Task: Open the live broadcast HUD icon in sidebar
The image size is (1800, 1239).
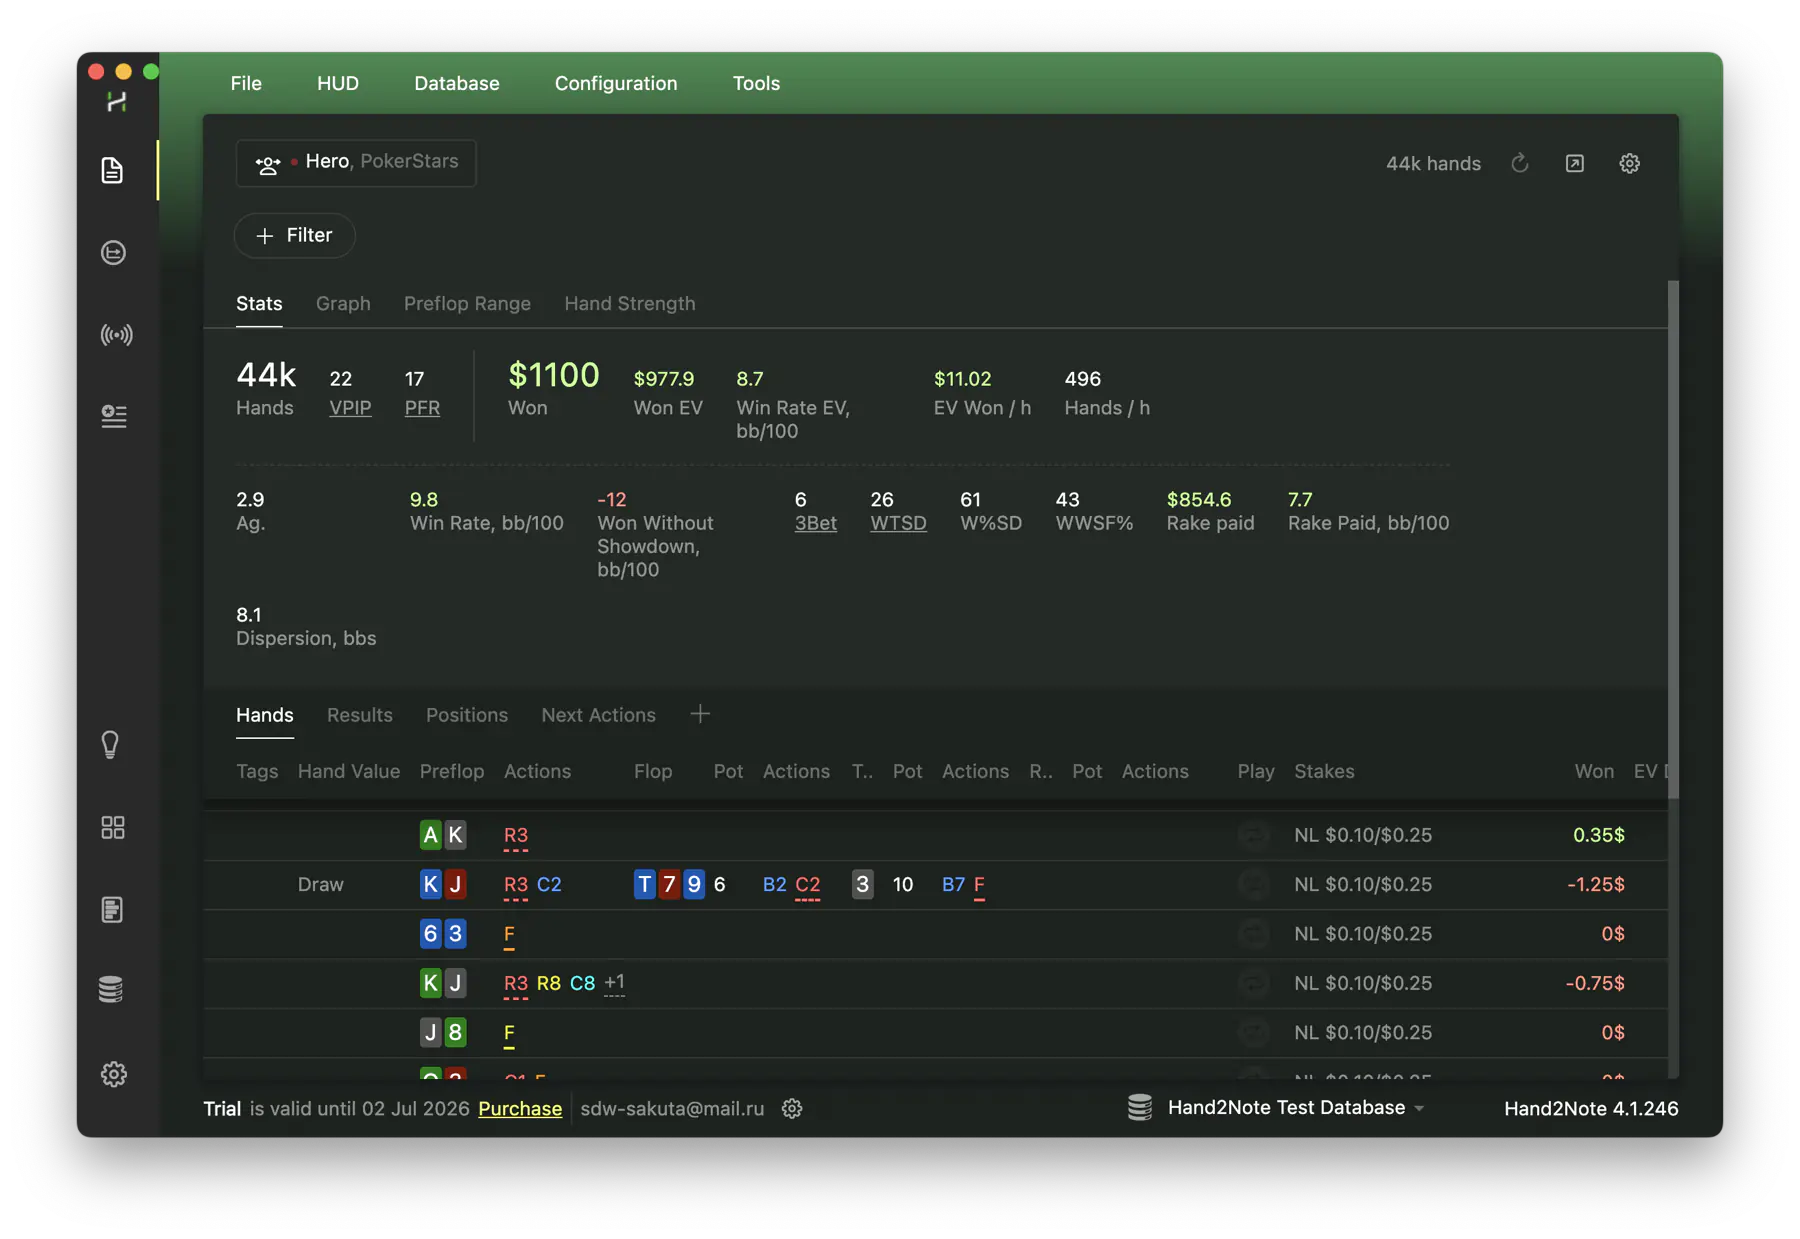Action: pyautogui.click(x=116, y=335)
